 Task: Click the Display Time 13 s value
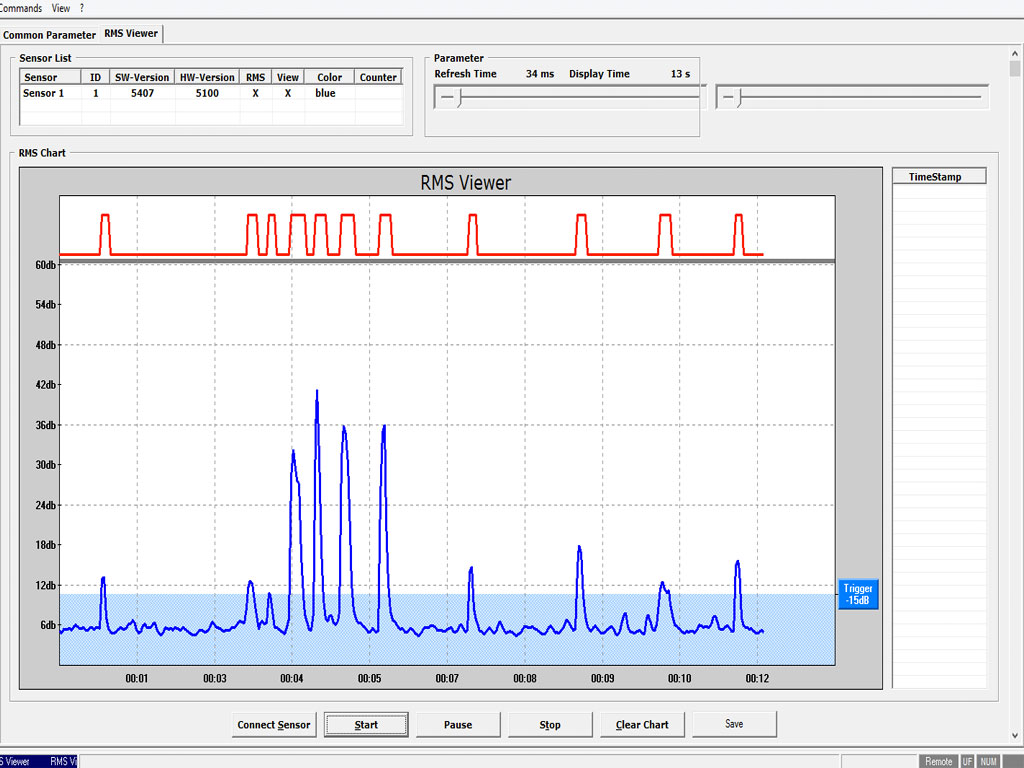680,74
